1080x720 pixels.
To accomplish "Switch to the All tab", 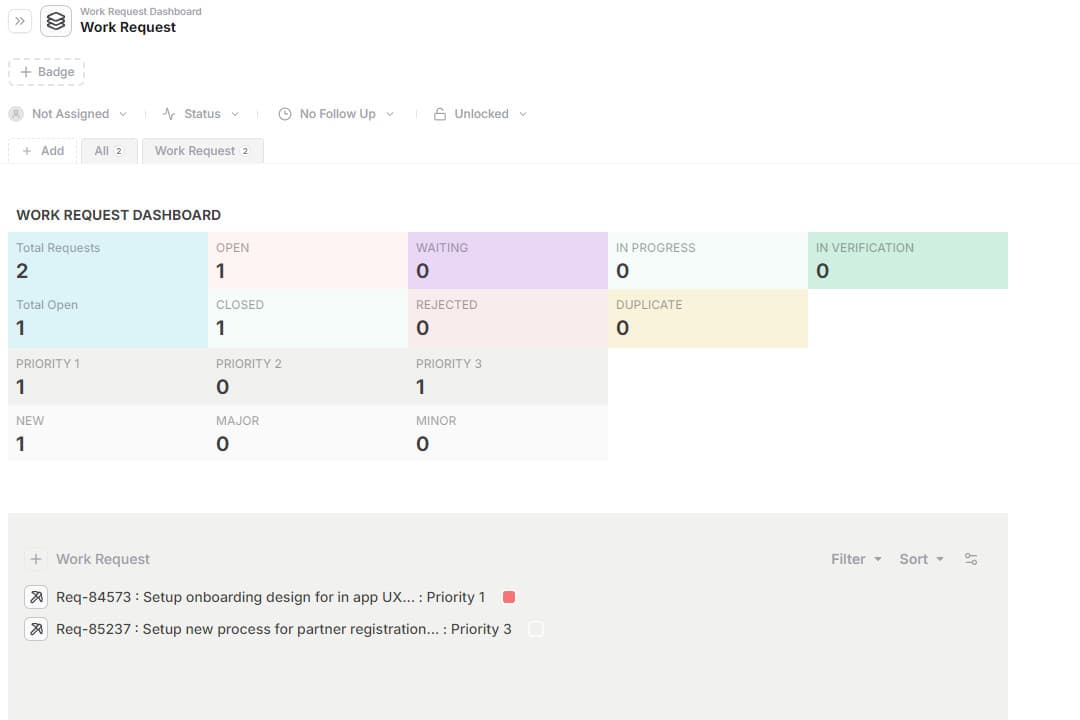I will click(x=108, y=151).
